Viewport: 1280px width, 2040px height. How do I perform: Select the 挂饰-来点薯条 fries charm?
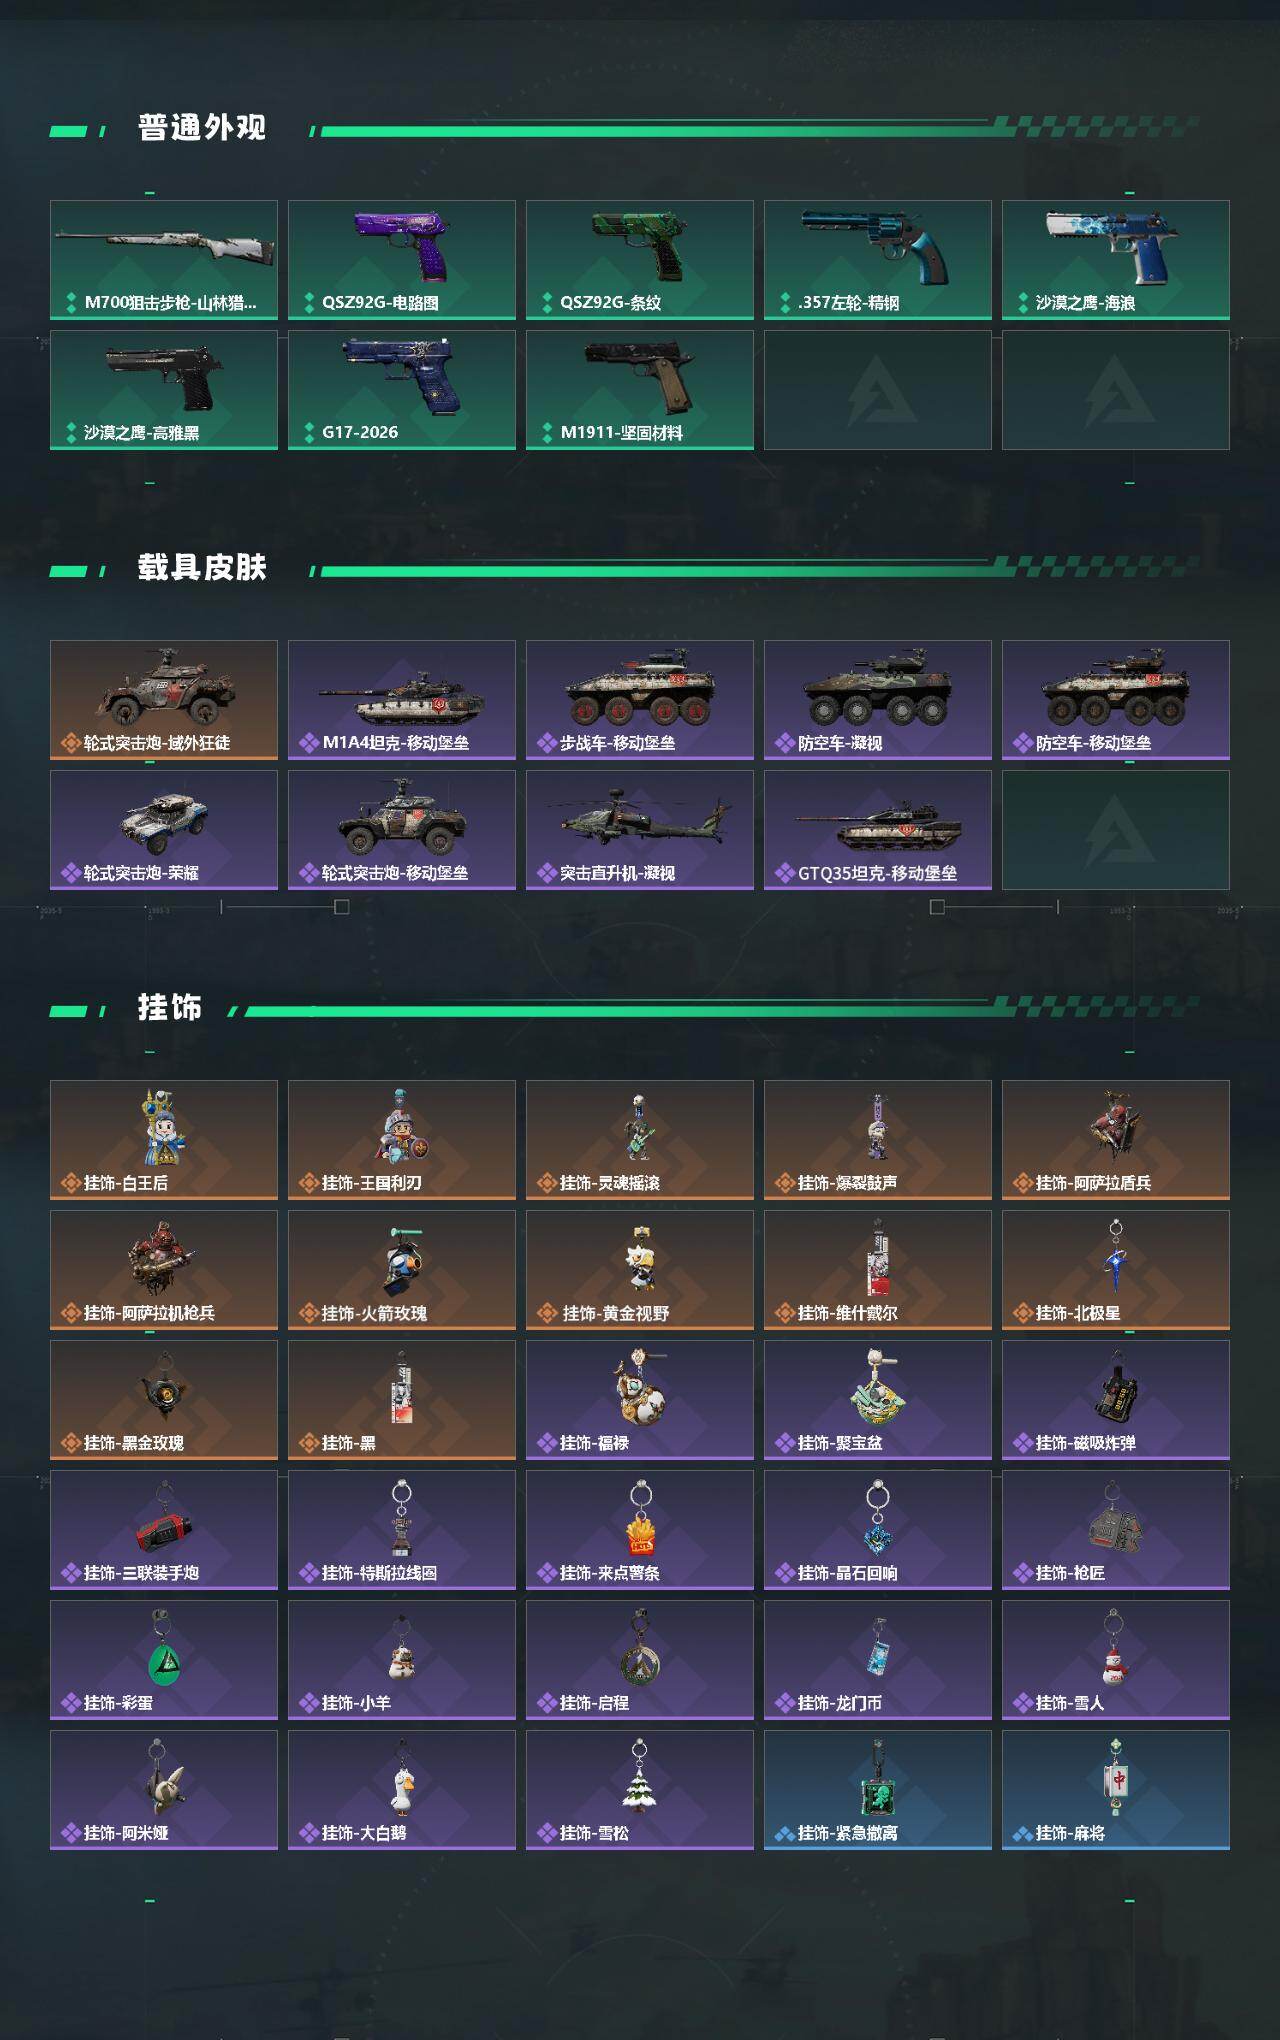[640, 1530]
